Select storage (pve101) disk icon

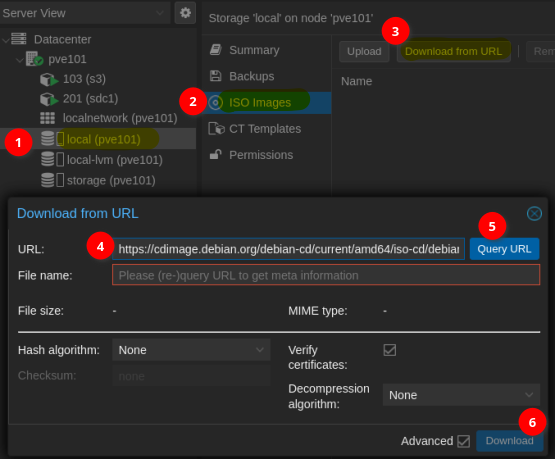(x=52, y=180)
